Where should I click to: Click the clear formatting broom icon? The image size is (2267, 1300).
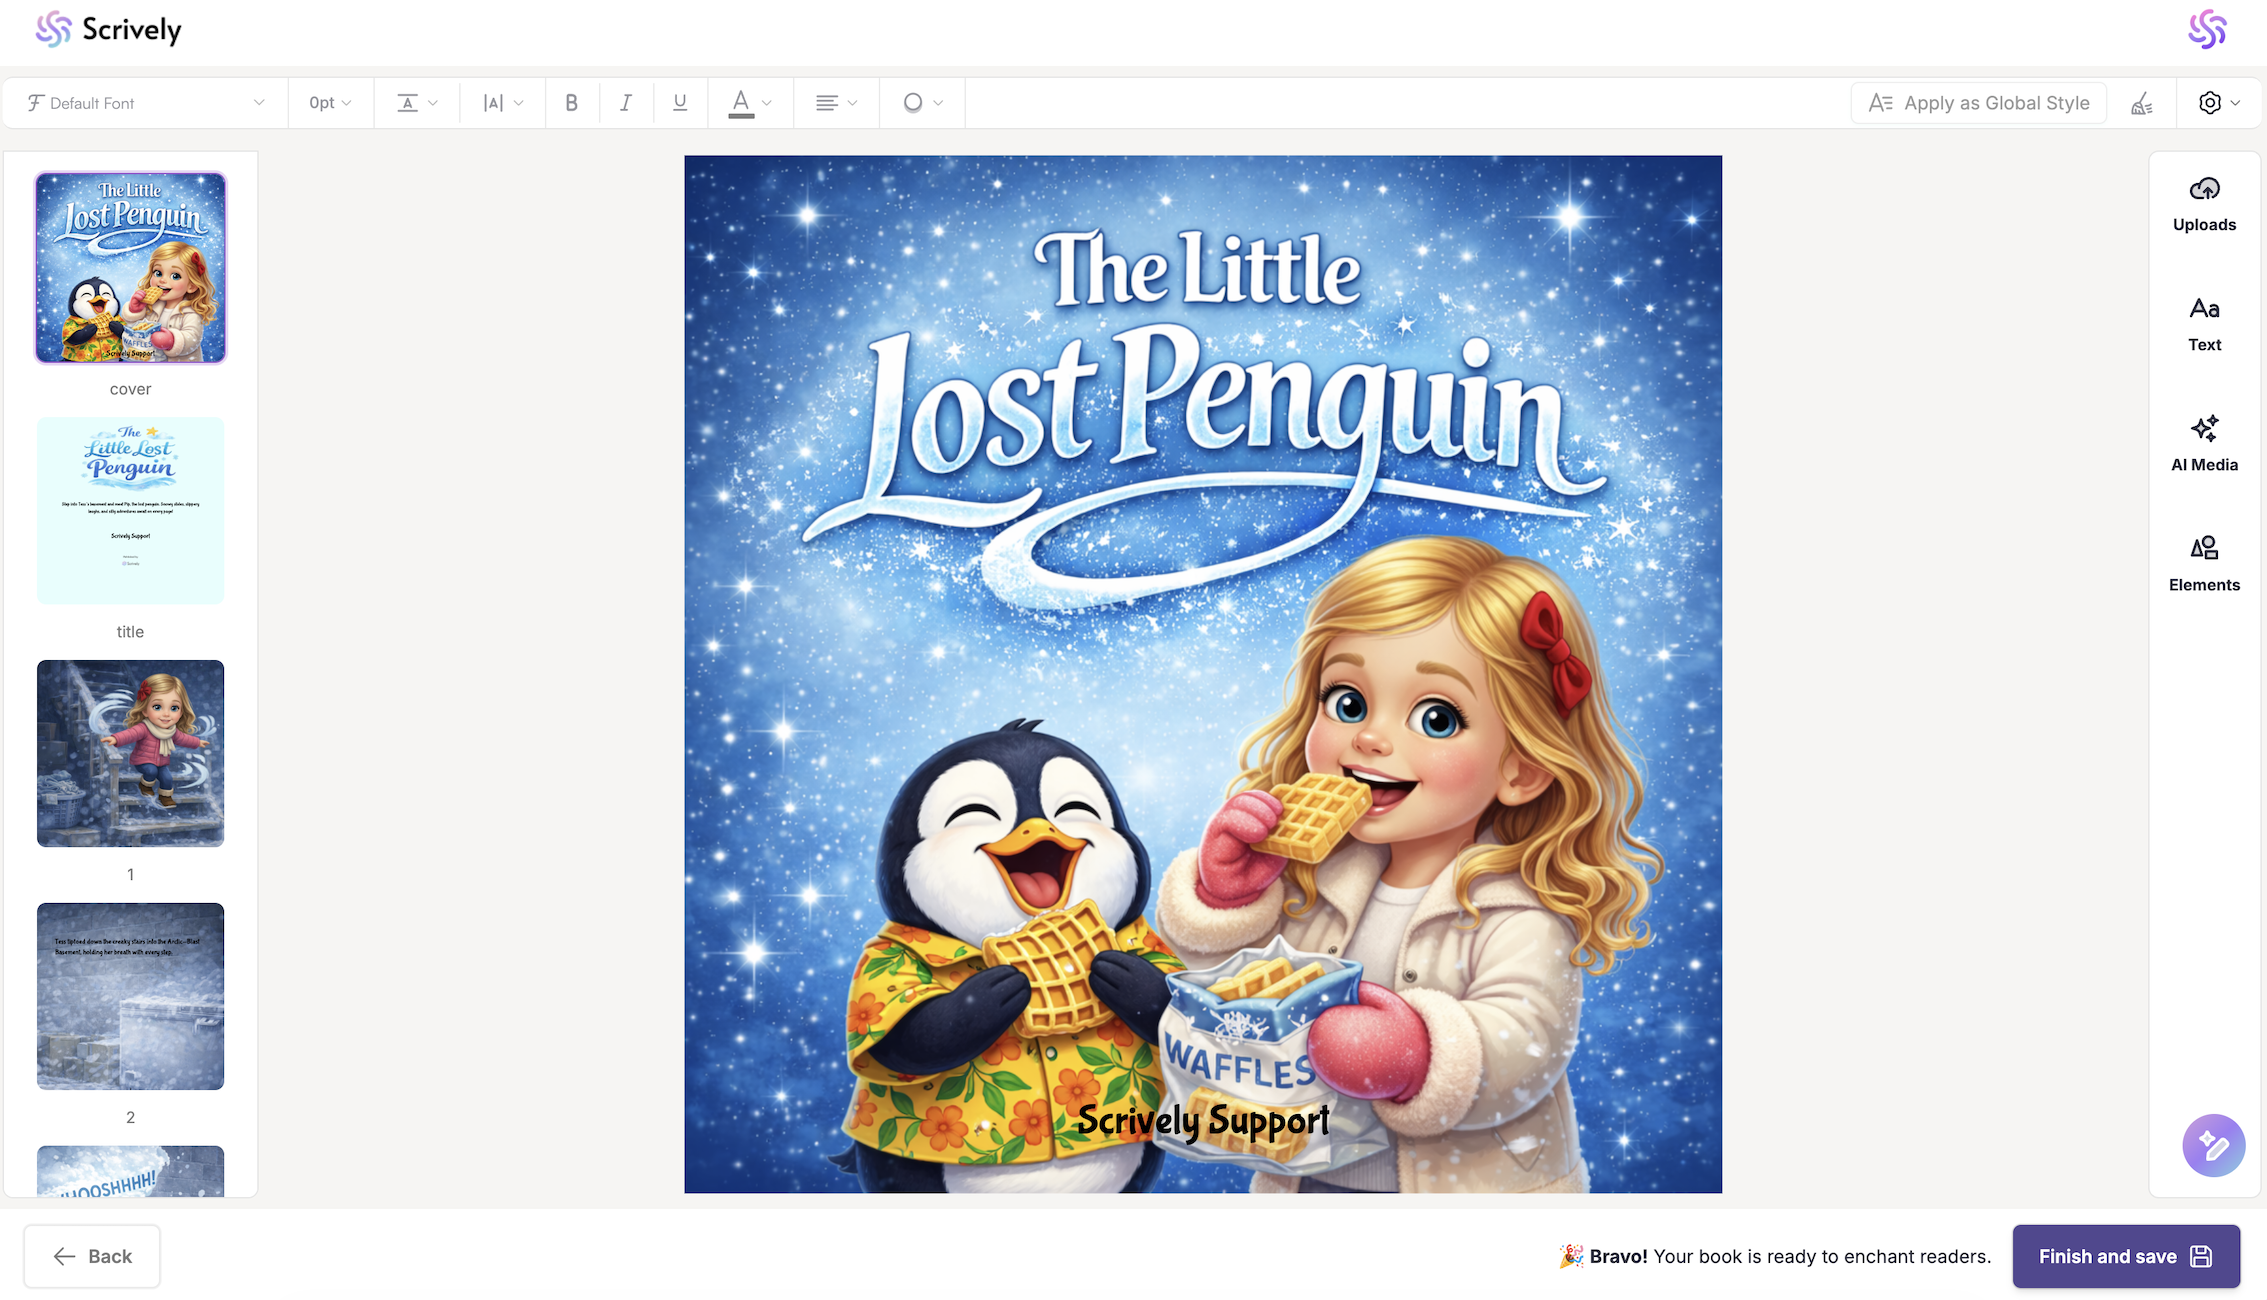coord(2141,103)
